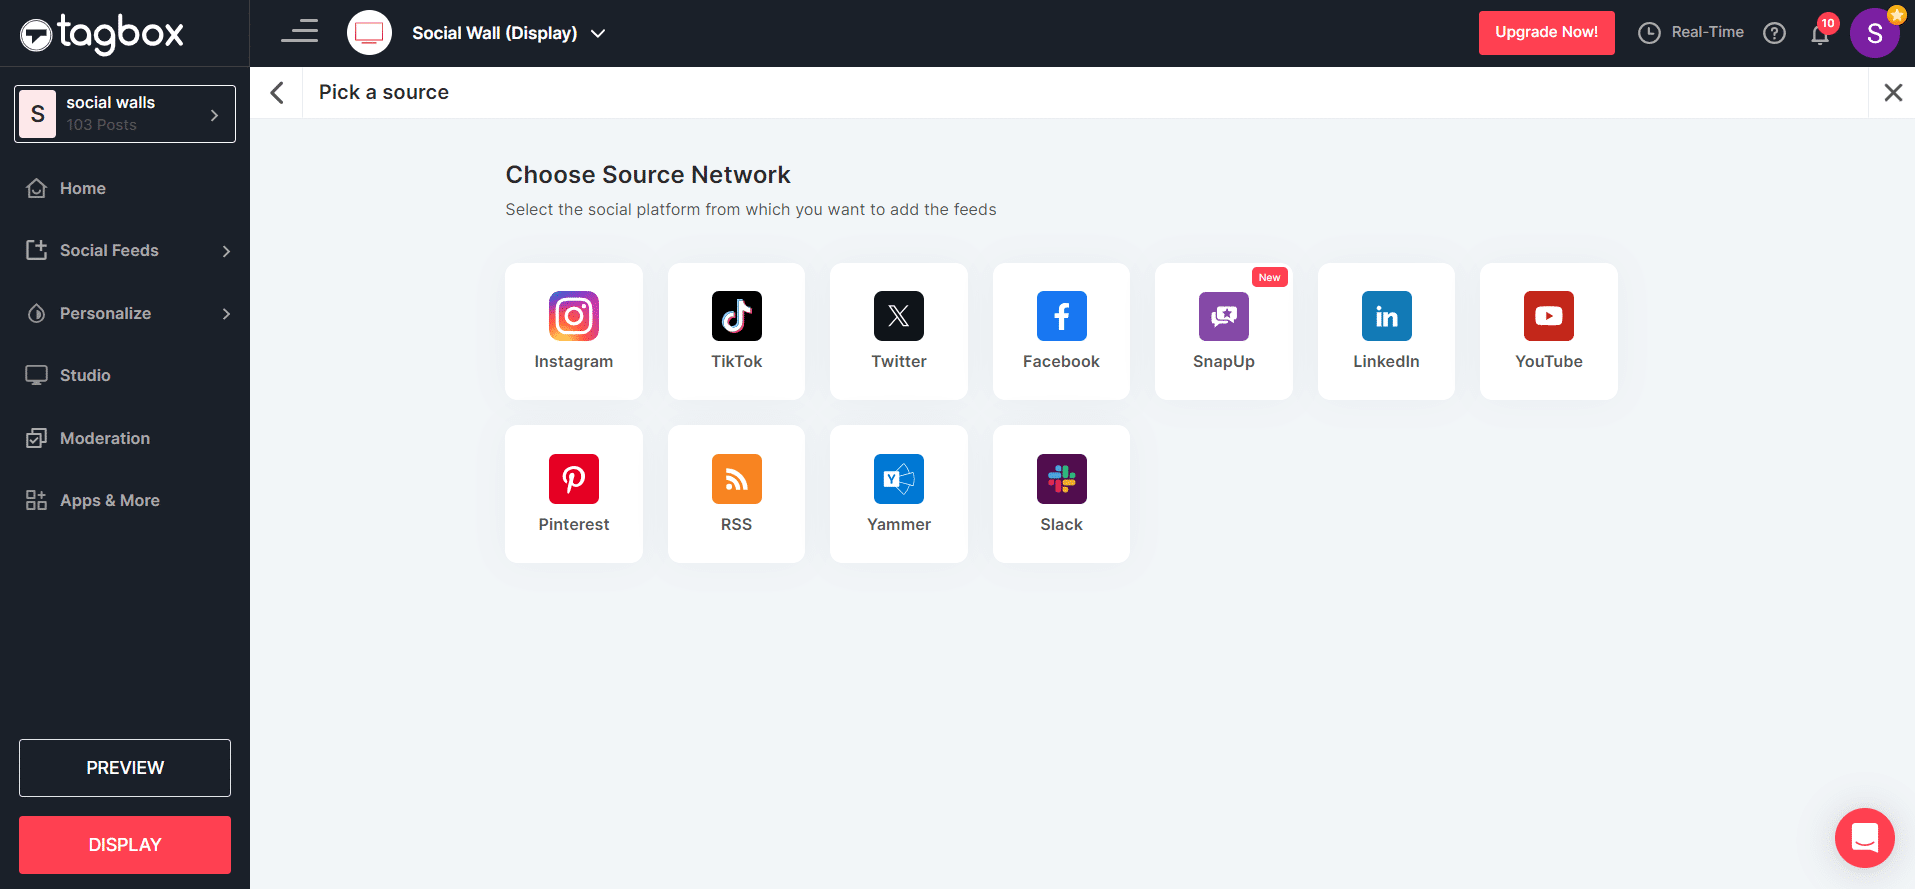Select the Pinterest source icon
1915x889 pixels.
pyautogui.click(x=573, y=493)
